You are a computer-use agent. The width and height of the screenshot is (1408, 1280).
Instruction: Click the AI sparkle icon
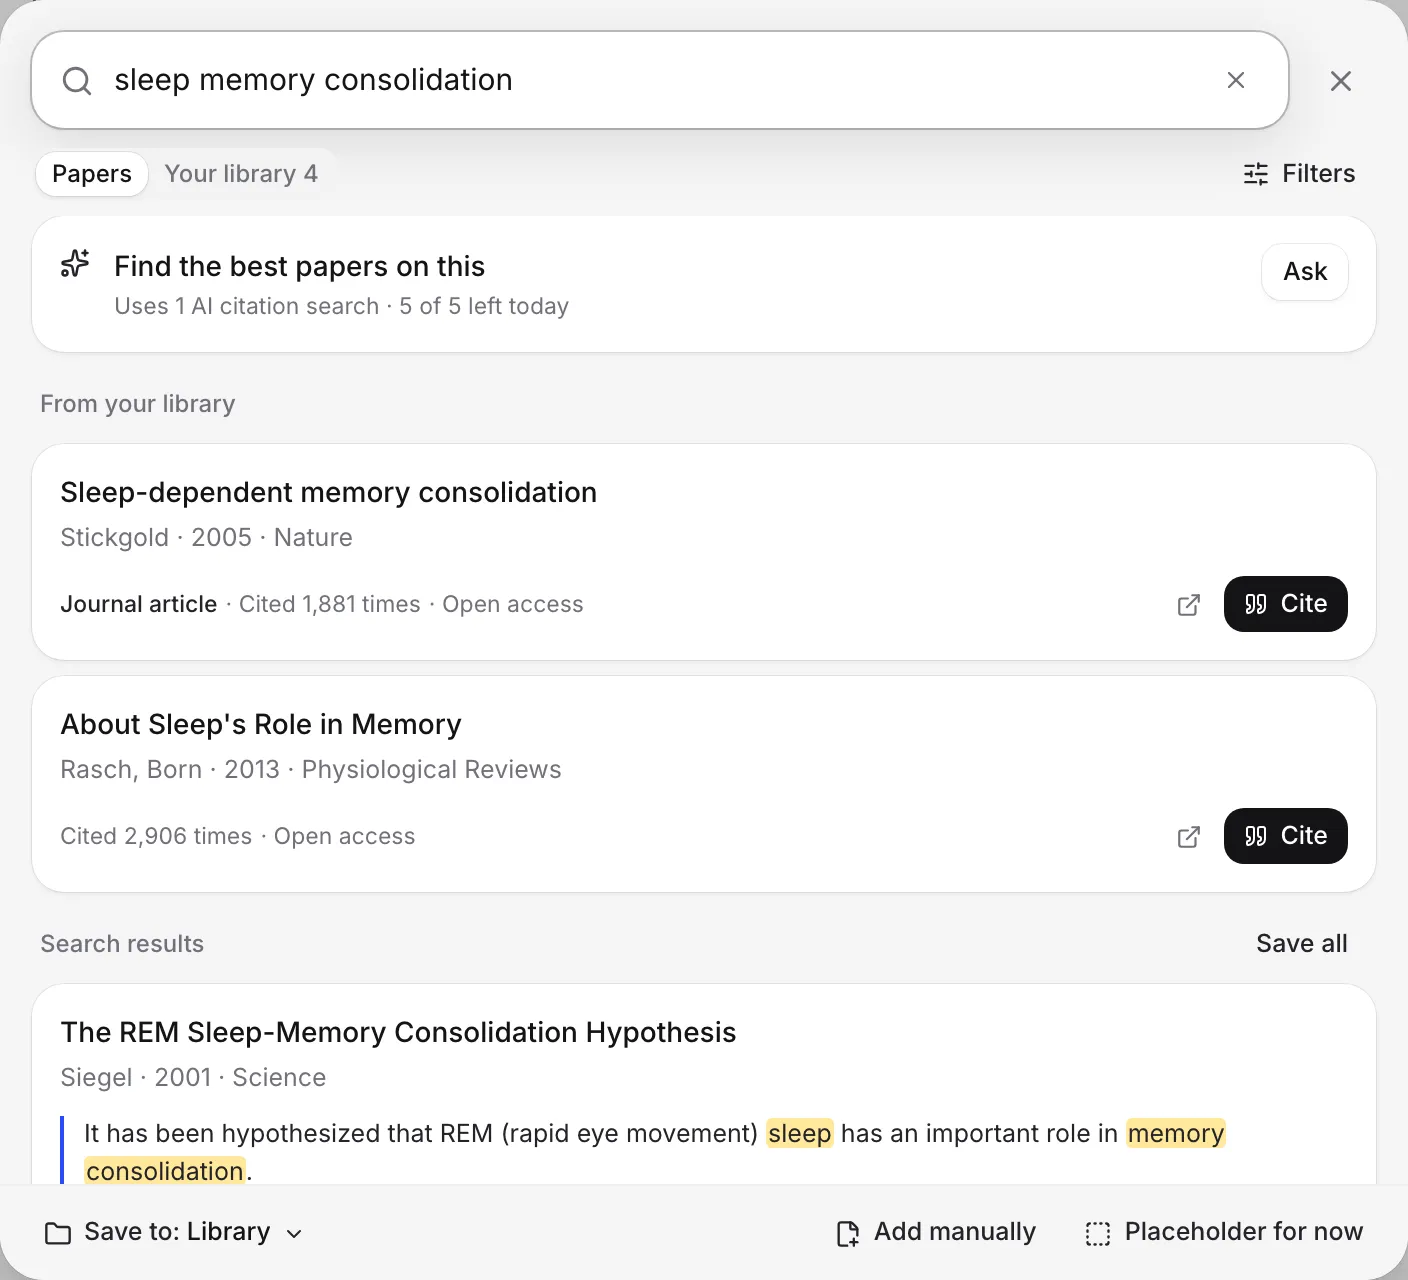75,263
